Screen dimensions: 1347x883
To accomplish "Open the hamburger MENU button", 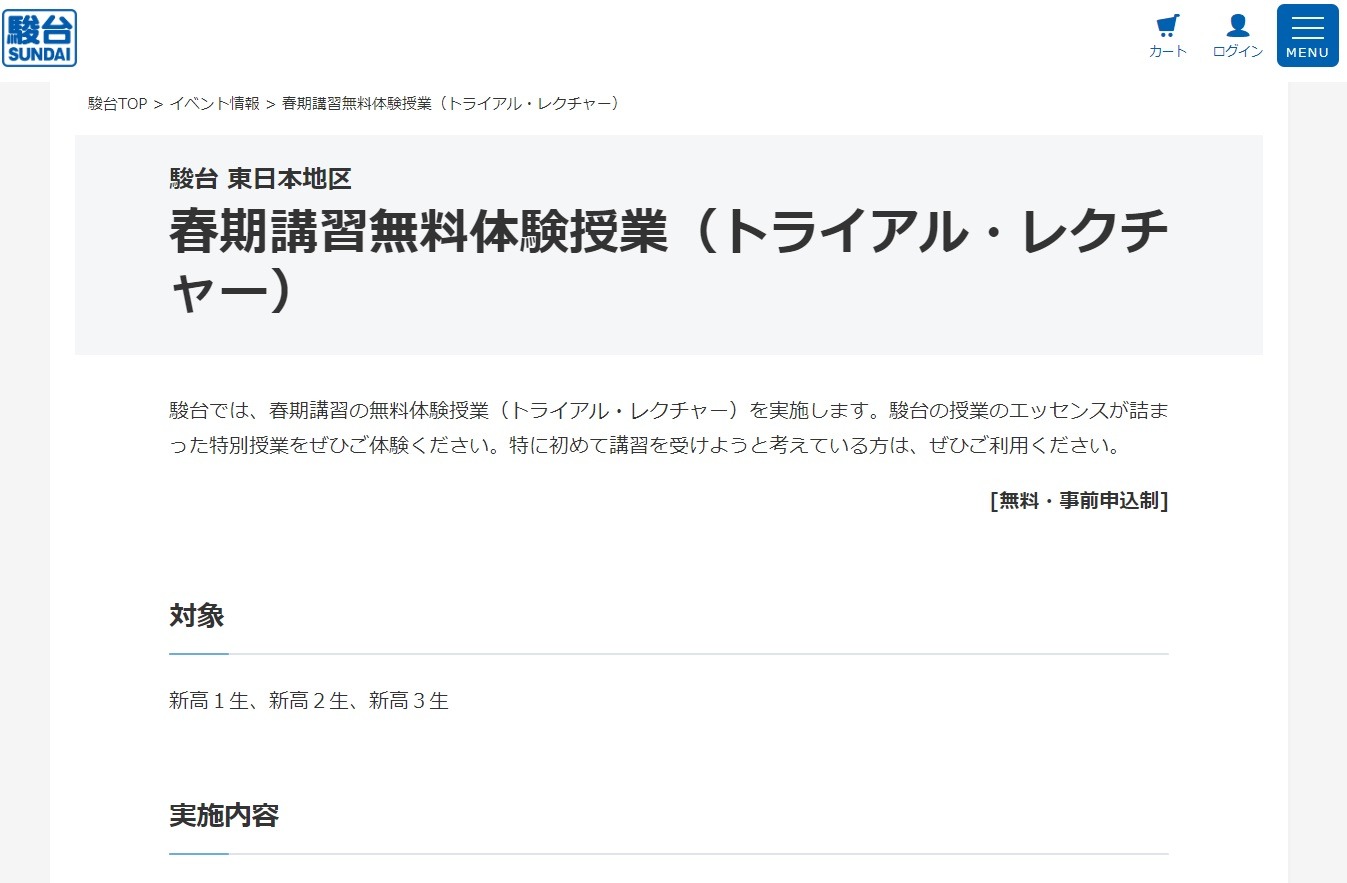I will click(1307, 36).
